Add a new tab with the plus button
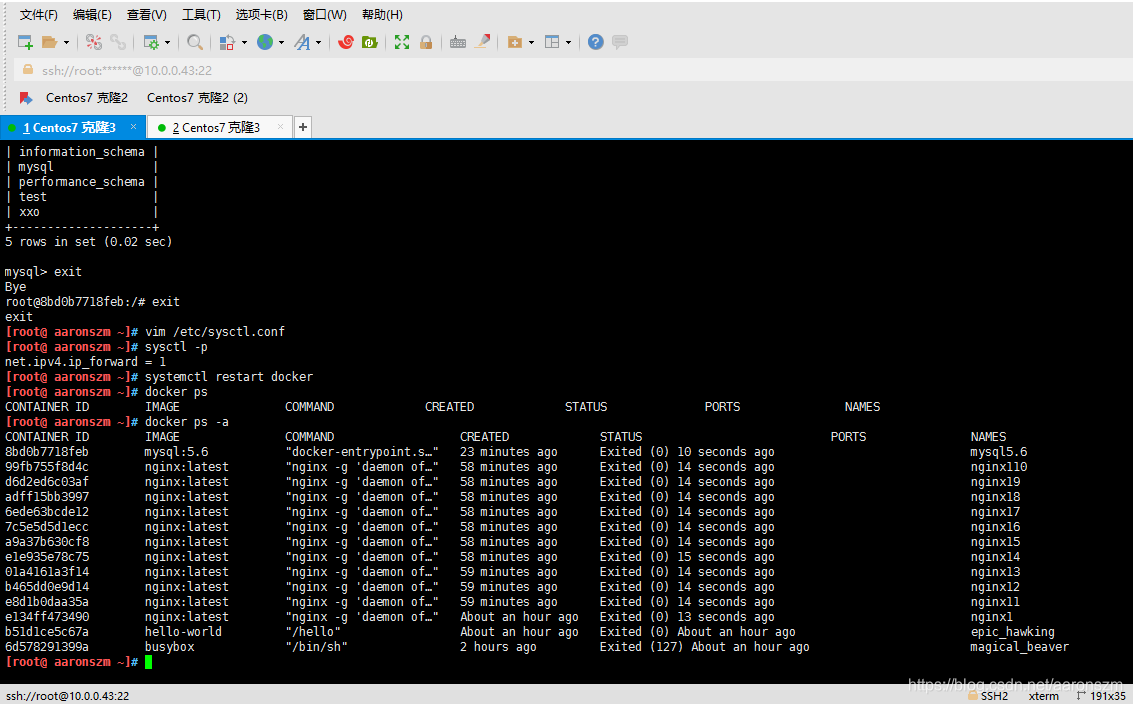Image resolution: width=1133 pixels, height=704 pixels. point(303,127)
